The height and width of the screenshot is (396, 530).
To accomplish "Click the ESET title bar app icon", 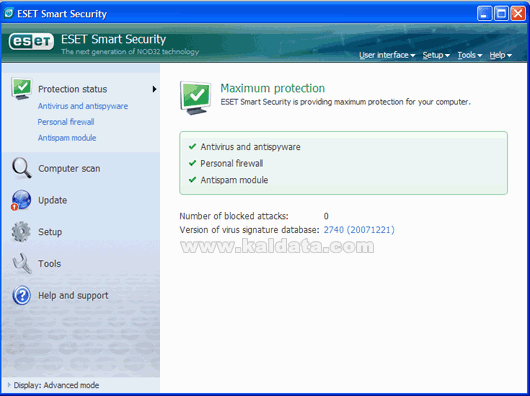I will tap(8, 13).
